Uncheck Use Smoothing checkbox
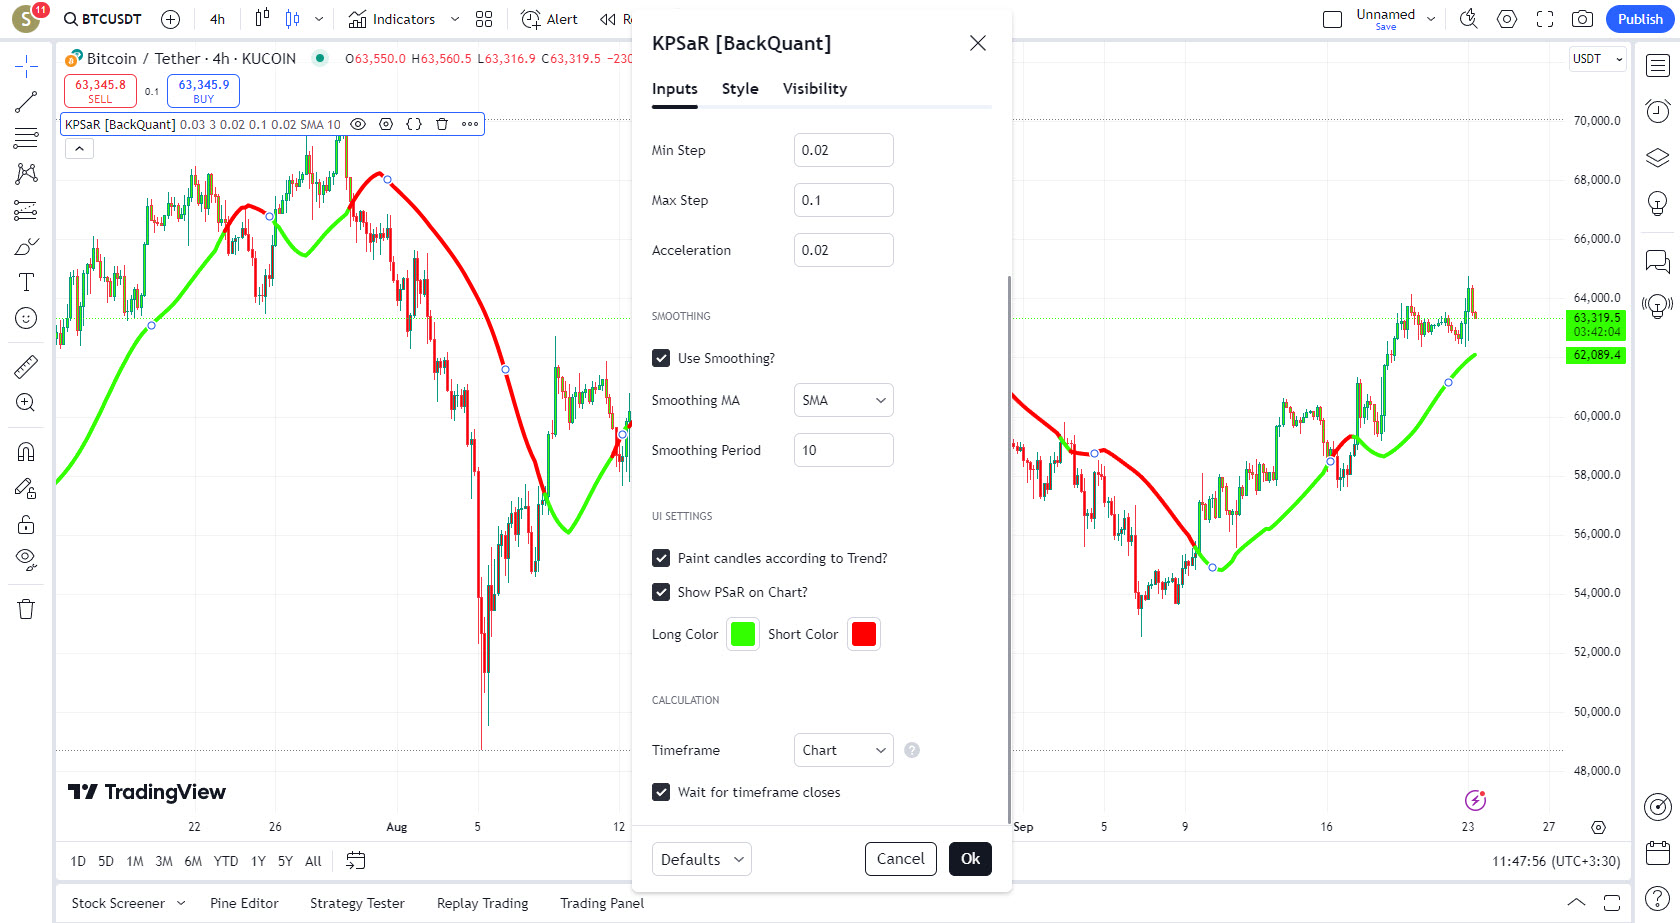This screenshot has height=923, width=1680. (x=661, y=358)
